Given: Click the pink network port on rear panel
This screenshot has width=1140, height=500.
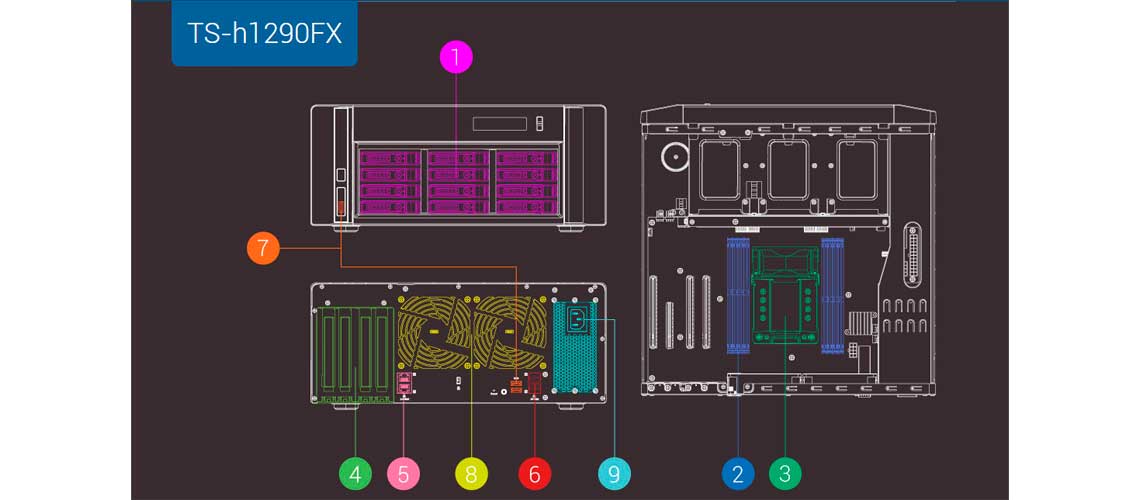Looking at the screenshot, I should 404,384.
